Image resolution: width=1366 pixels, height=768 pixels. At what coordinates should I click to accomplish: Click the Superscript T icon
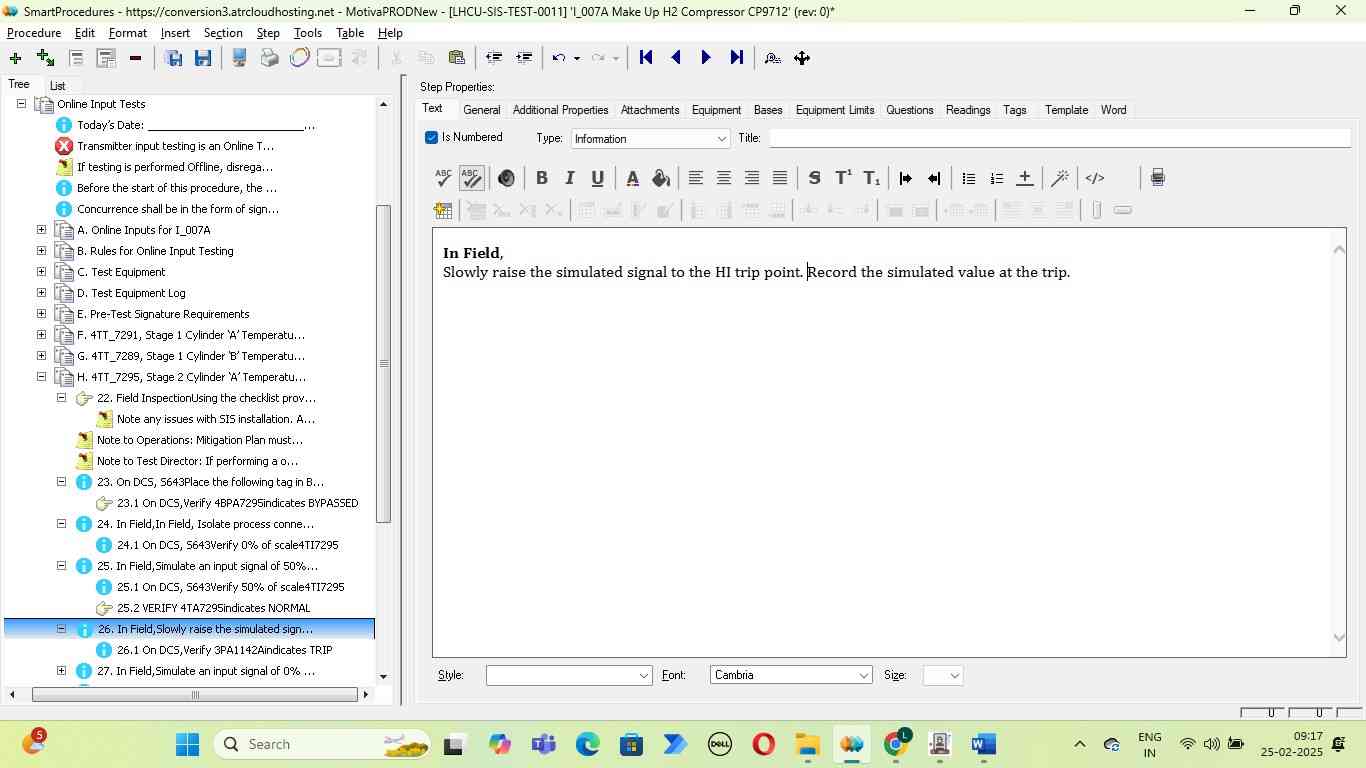click(x=843, y=178)
